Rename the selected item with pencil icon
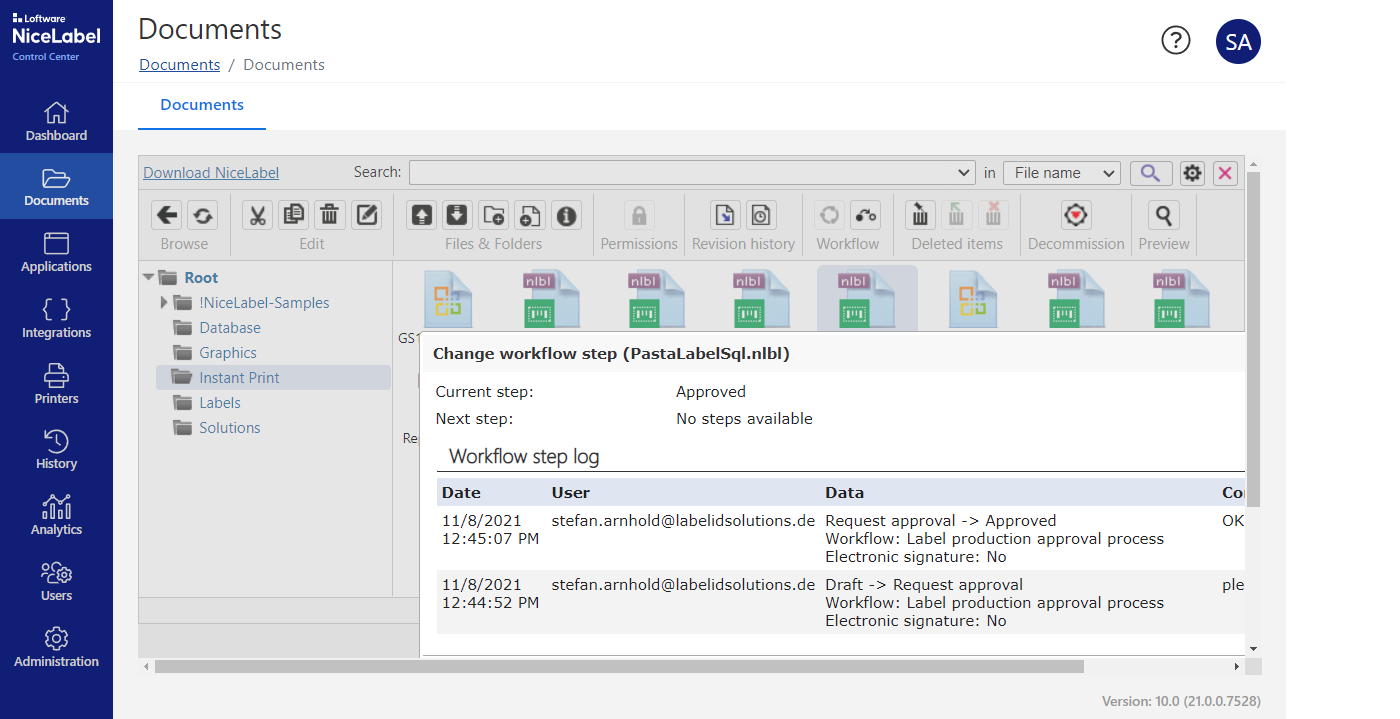This screenshot has width=1400, height=719. coord(366,215)
